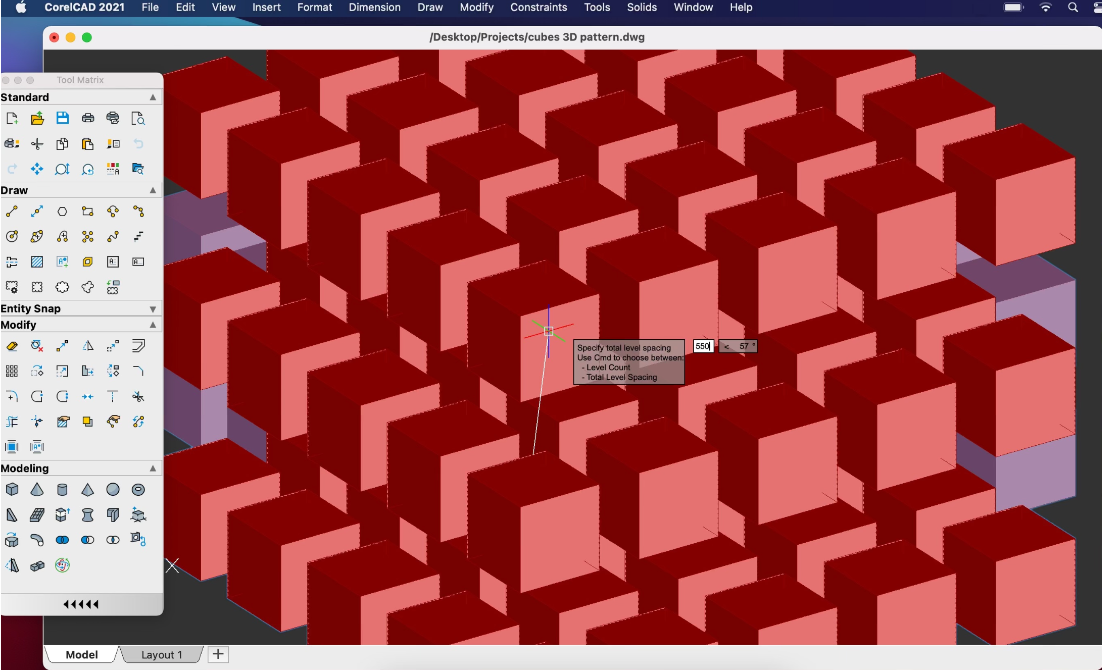Open the Constraints menu
Image resolution: width=1102 pixels, height=670 pixels.
[539, 7]
